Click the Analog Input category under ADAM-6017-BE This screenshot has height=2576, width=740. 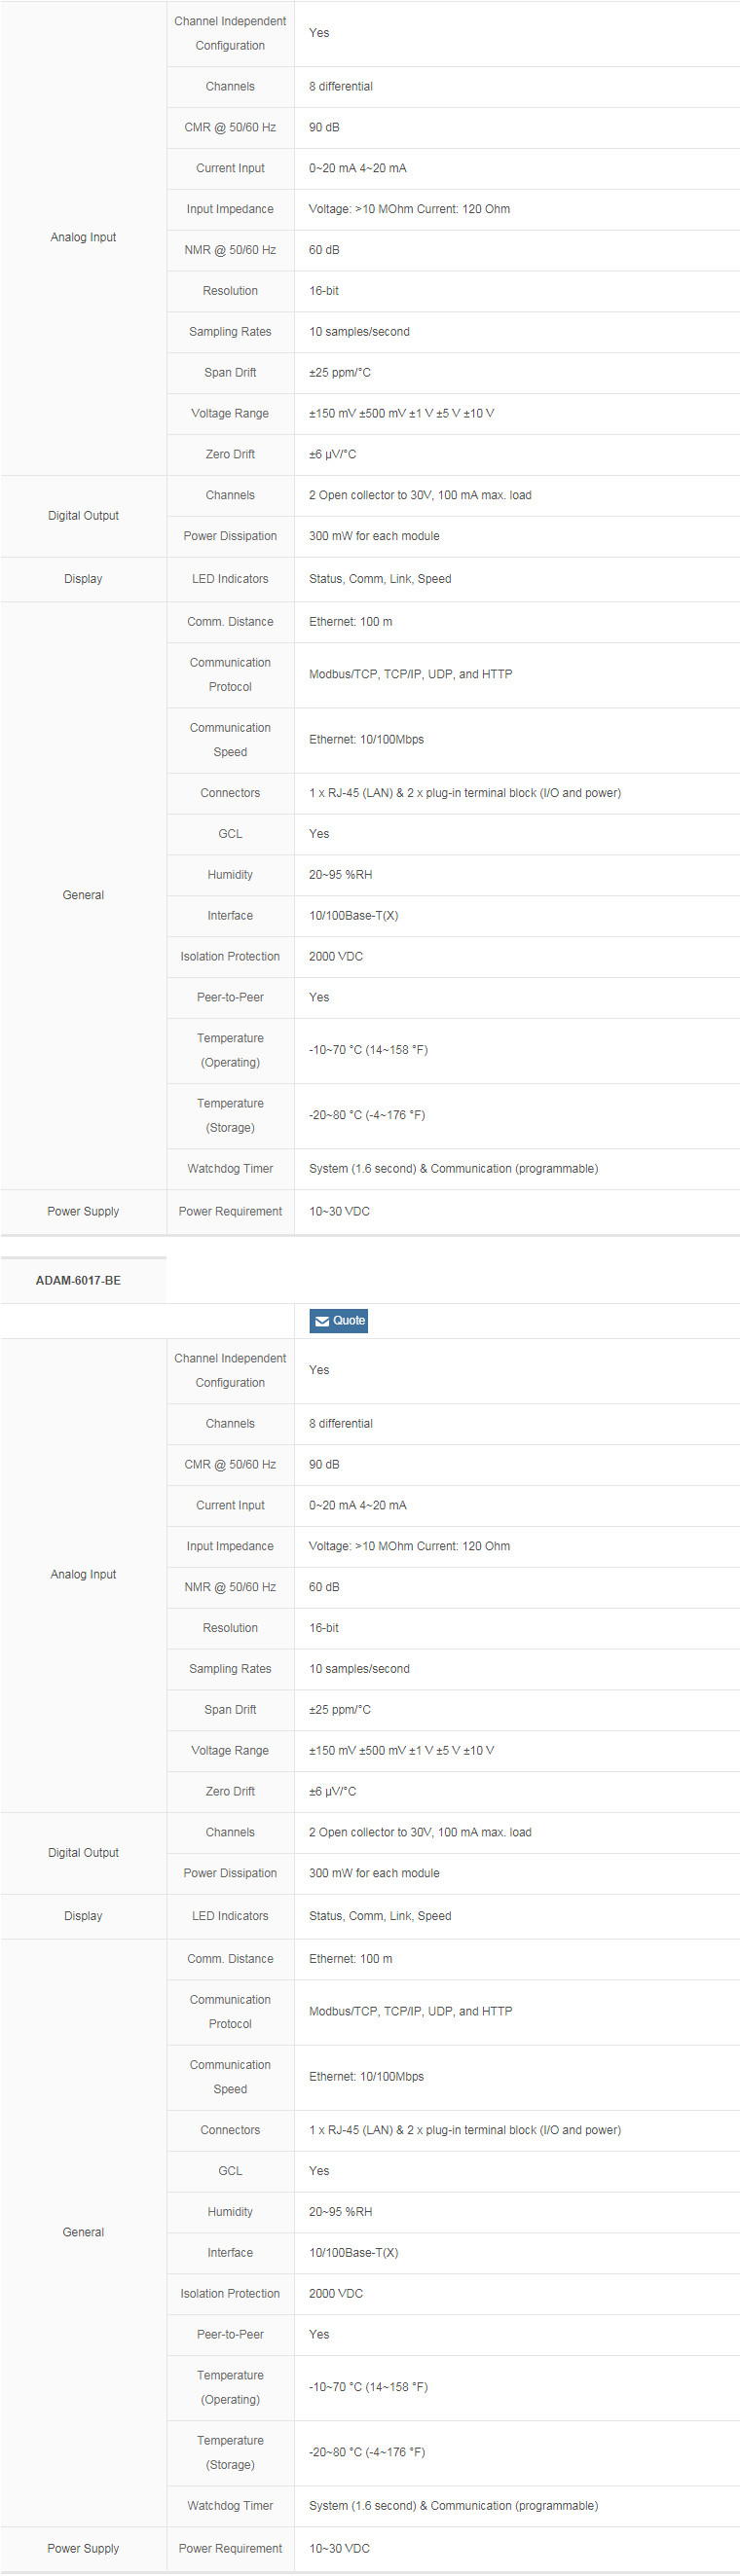pos(83,1574)
